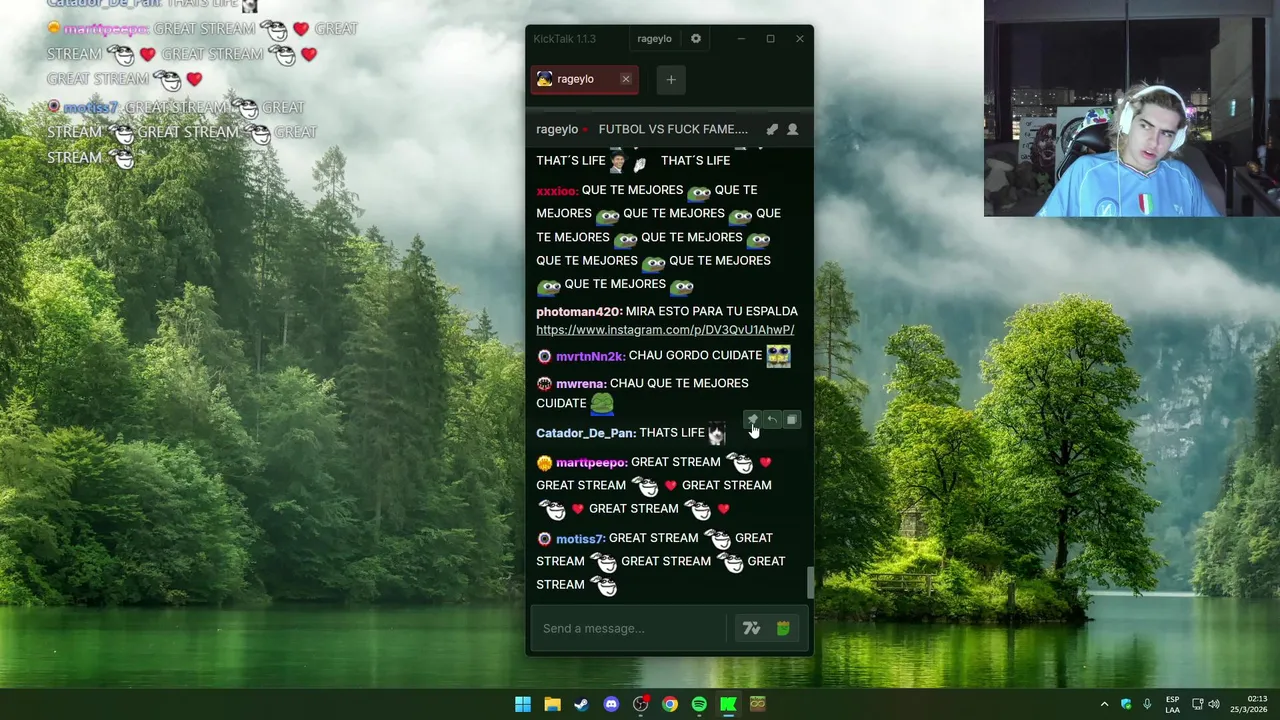Reply to the Catador_De_Pan message

tap(772, 420)
